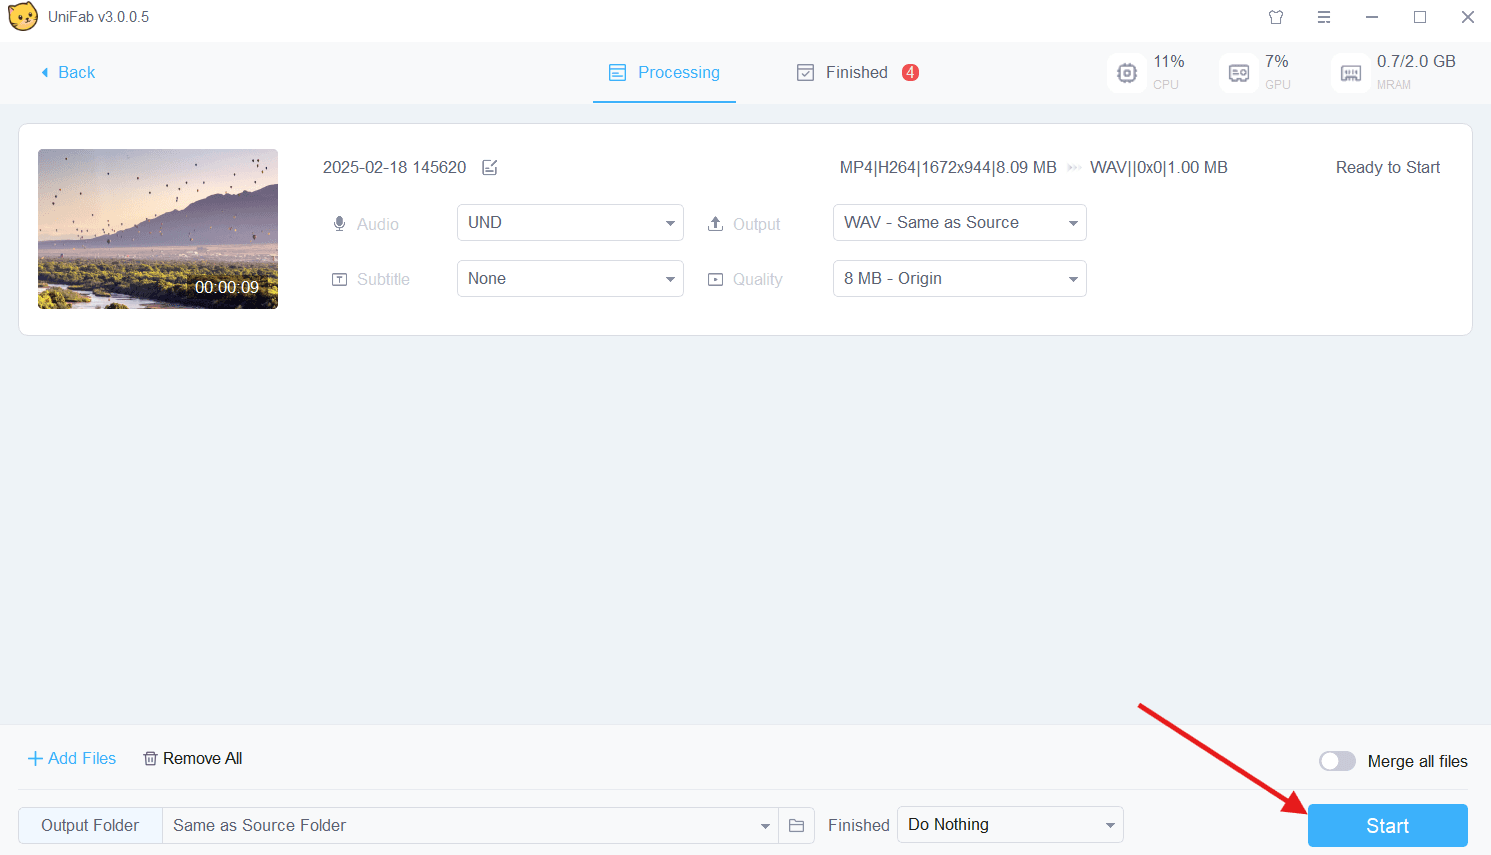Go Back to the previous screen

67,72
